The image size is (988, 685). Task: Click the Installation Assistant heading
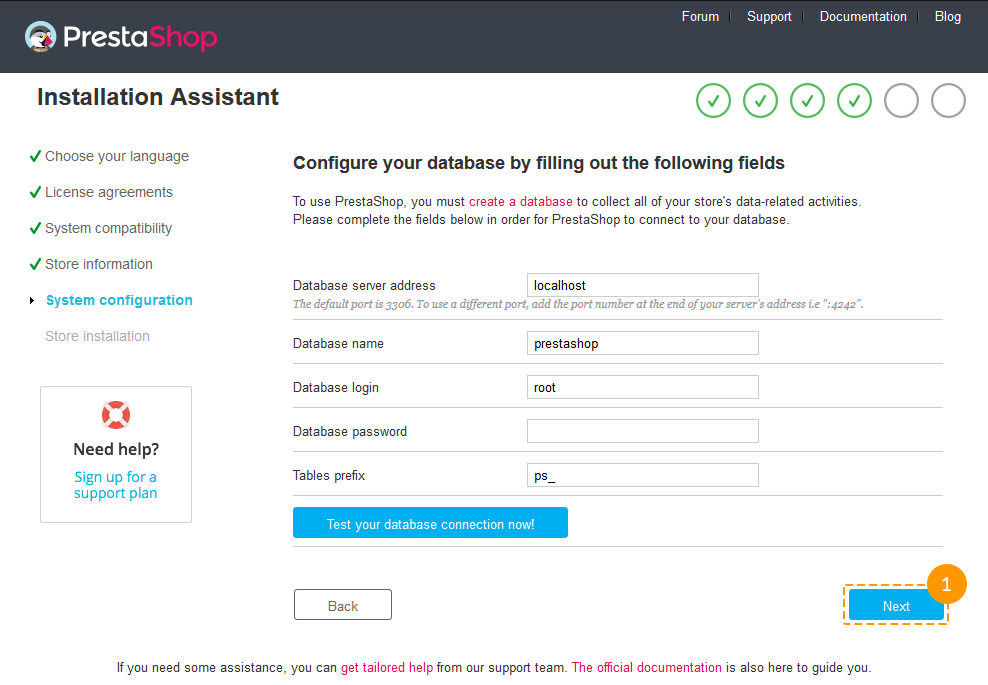pyautogui.click(x=158, y=97)
